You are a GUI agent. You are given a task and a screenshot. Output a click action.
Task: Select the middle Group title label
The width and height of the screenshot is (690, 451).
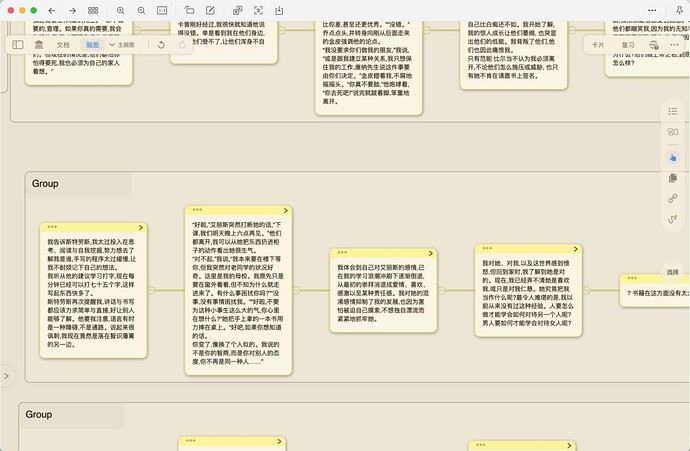(x=45, y=183)
